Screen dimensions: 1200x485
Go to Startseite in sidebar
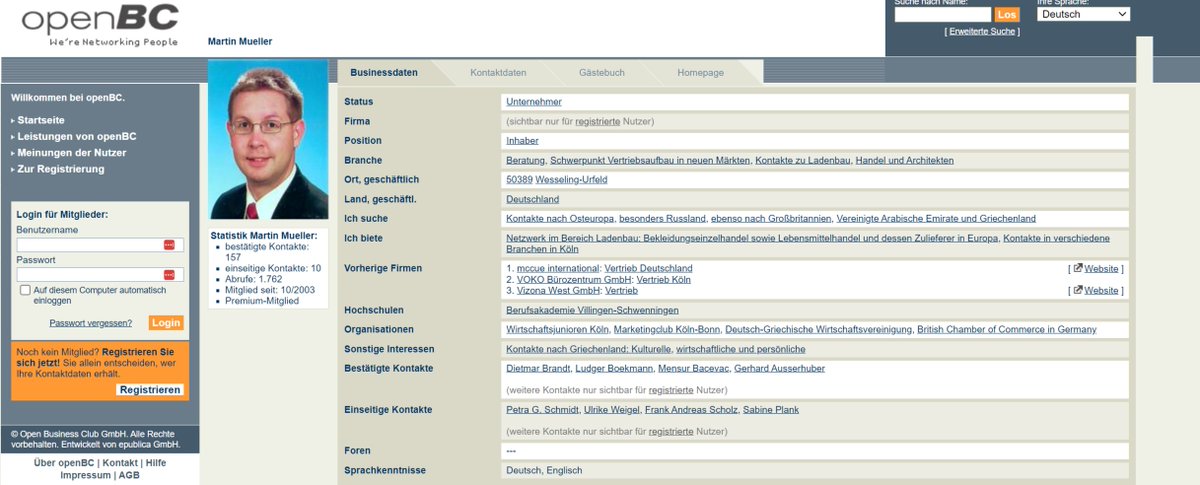(41, 120)
